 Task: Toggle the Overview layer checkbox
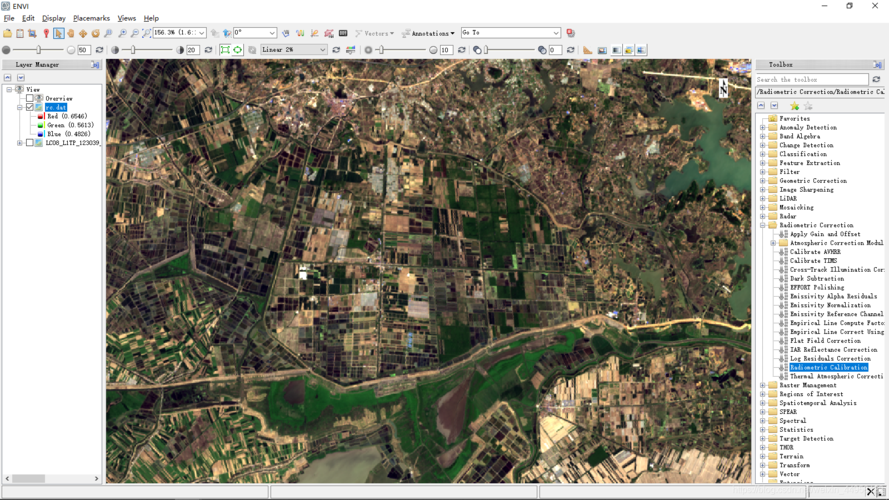tap(29, 98)
